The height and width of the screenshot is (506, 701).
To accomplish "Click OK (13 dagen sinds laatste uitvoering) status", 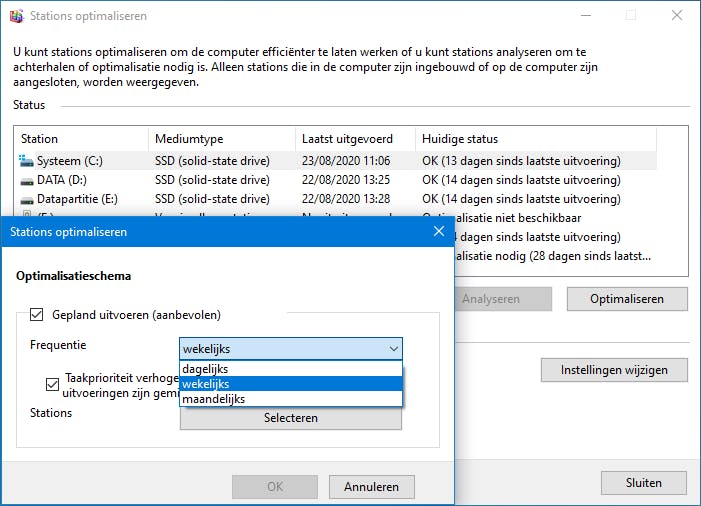I will coord(521,160).
